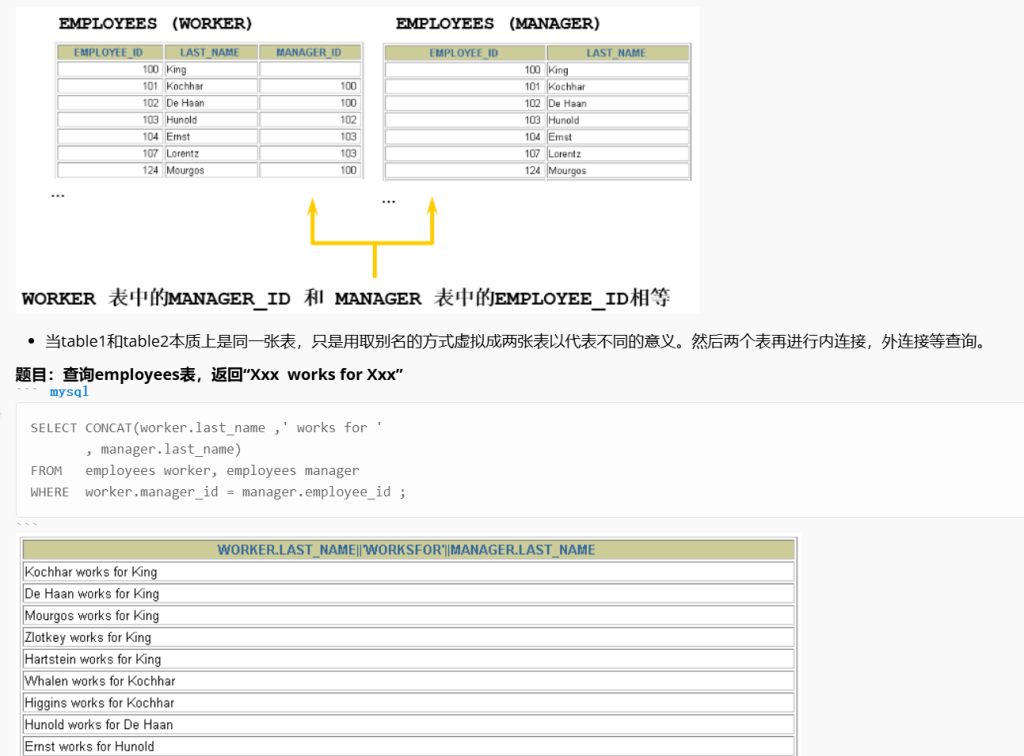Click the blue "mysql" language label

[x=69, y=392]
